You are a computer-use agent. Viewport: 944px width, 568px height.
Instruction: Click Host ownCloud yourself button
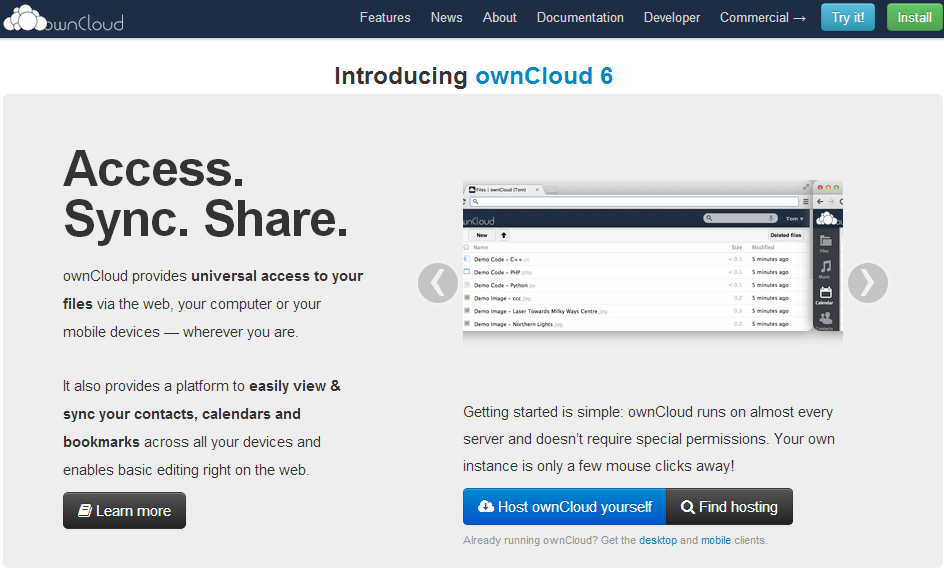tap(565, 507)
